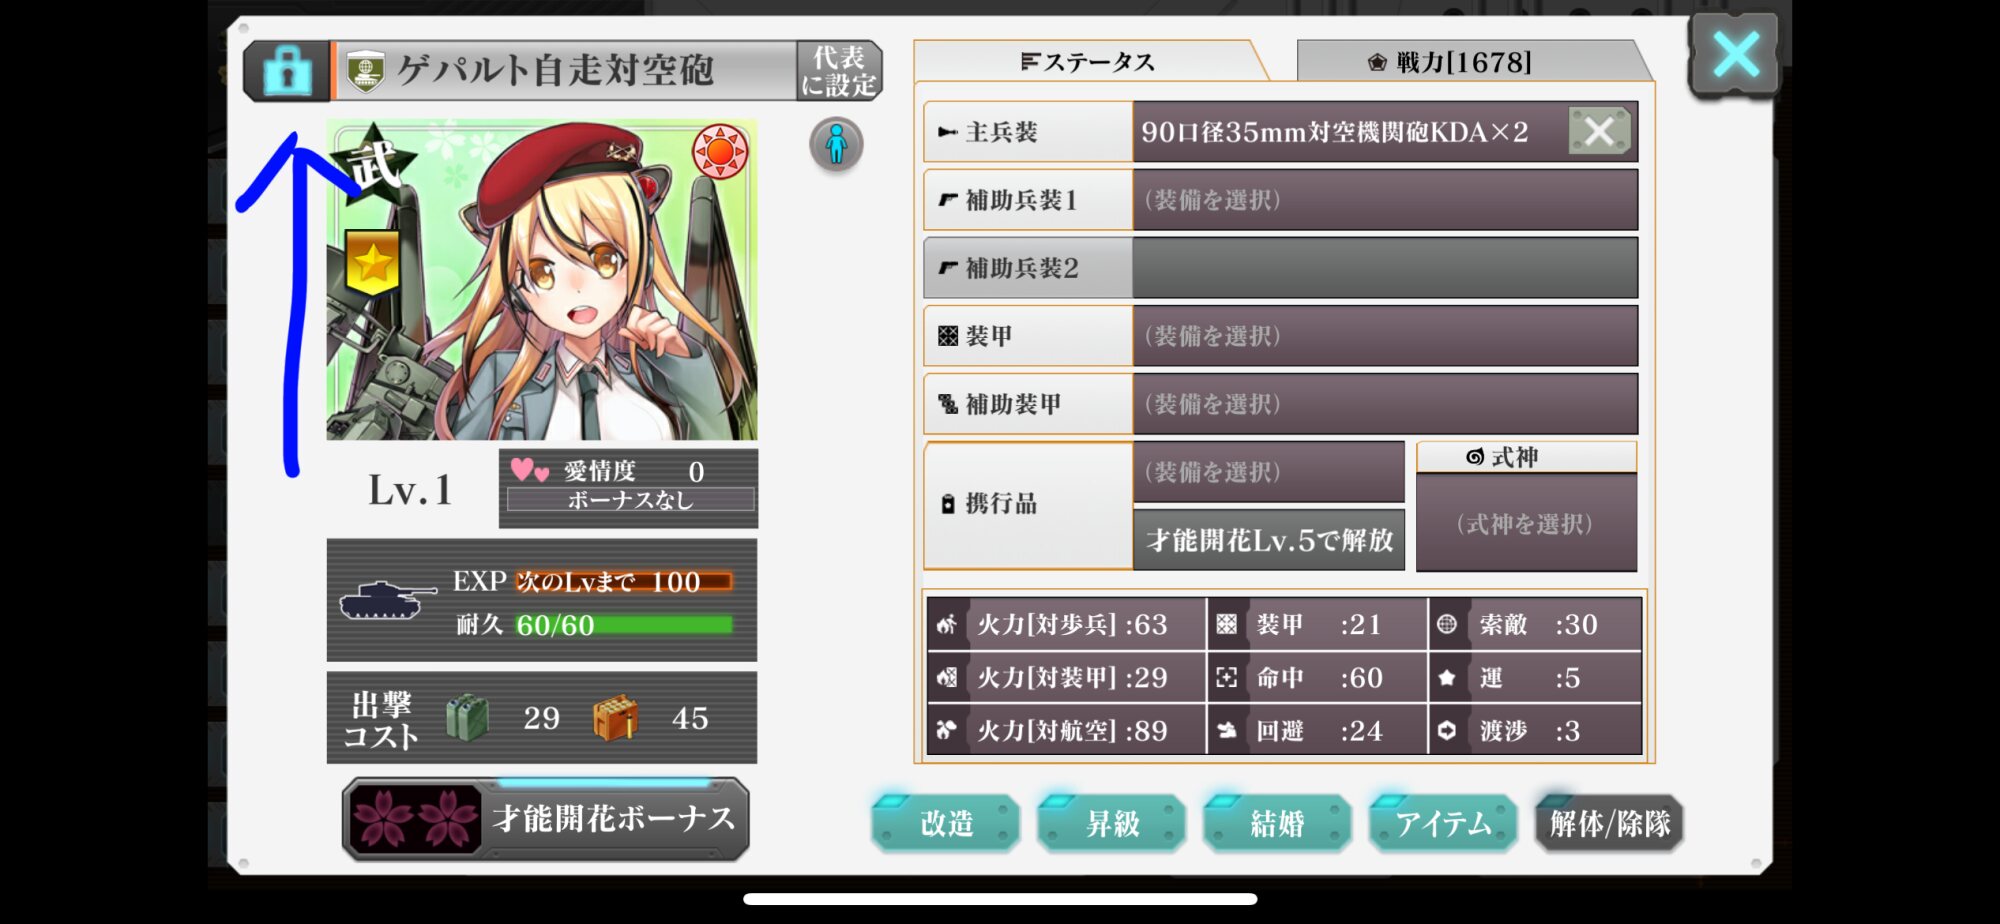Image resolution: width=2000 pixels, height=924 pixels.
Task: Click the 耐久 60/60 green bar
Action: 624,625
